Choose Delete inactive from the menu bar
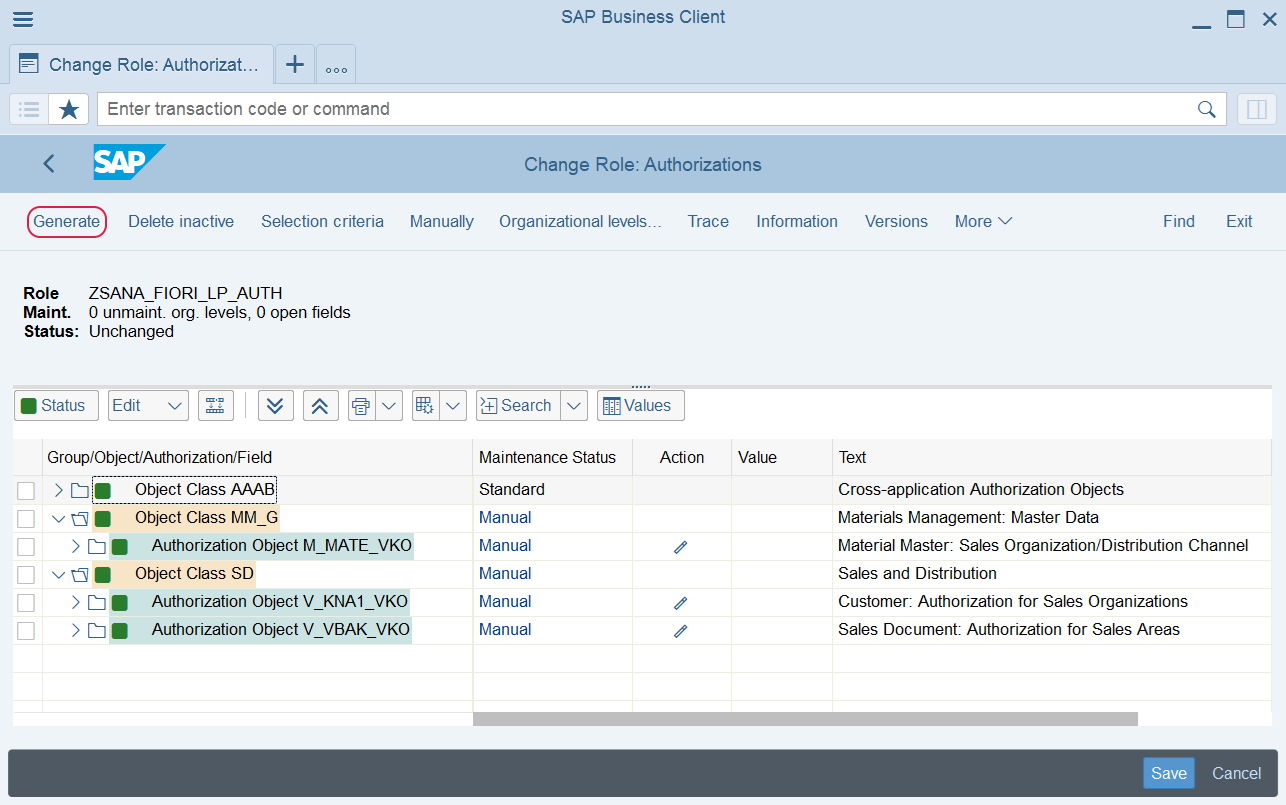 coord(181,221)
